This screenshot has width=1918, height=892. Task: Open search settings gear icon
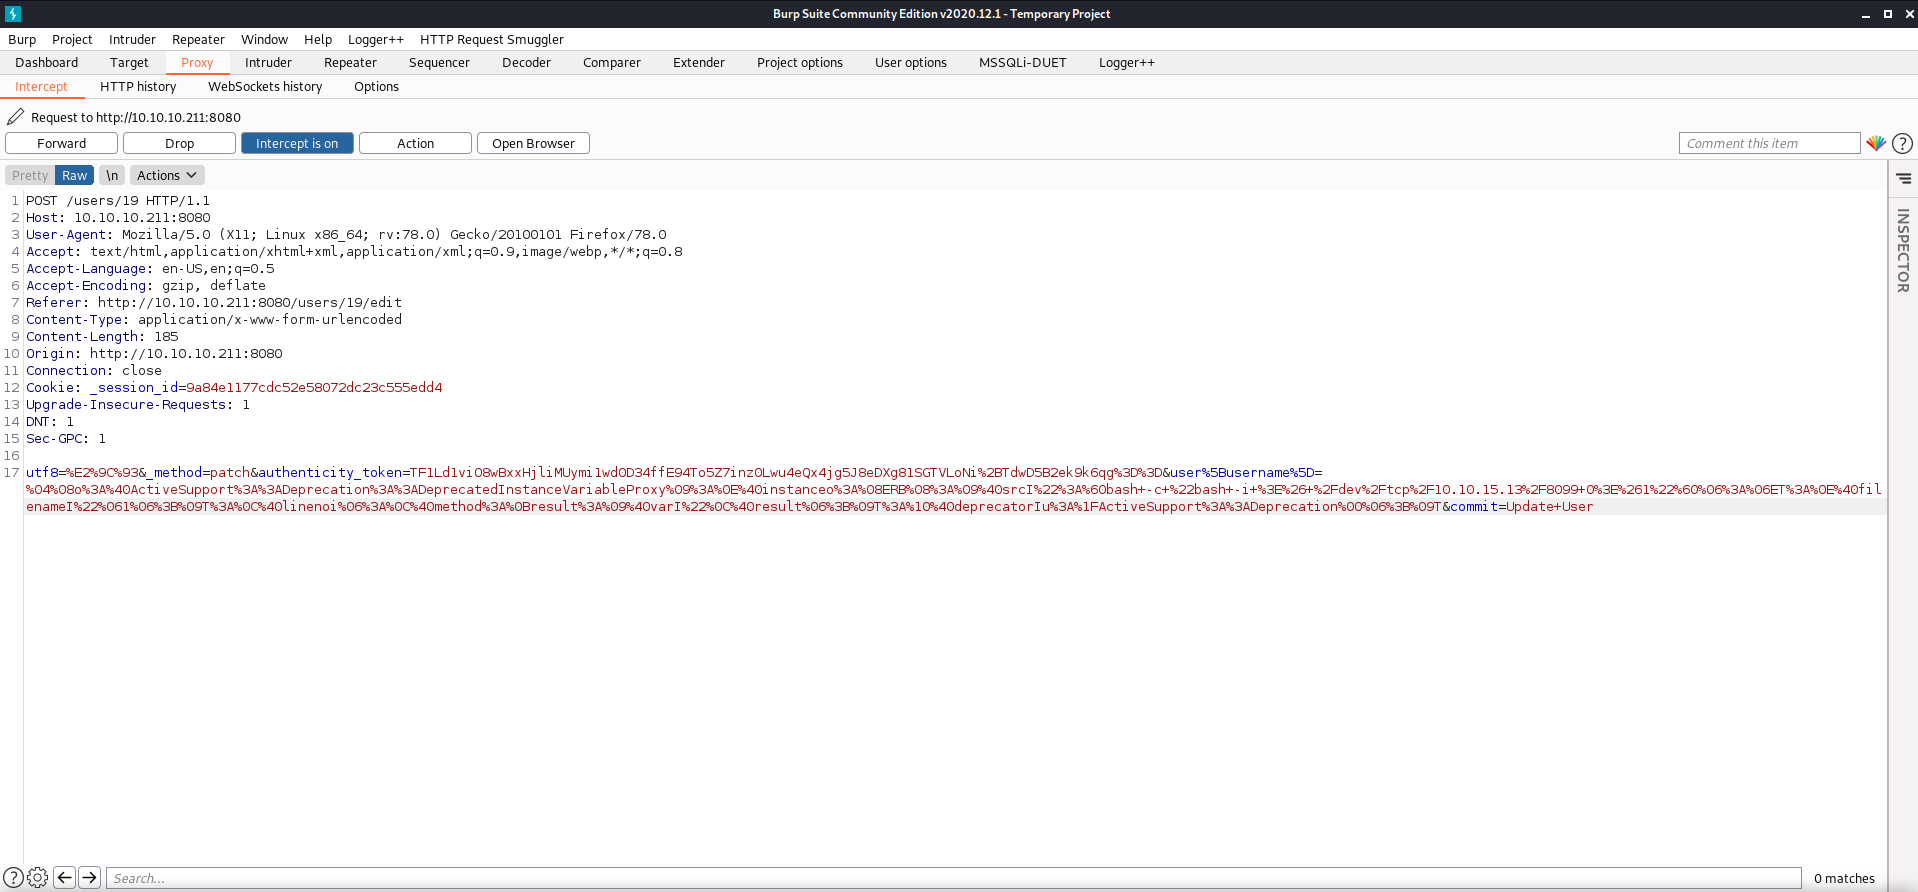[x=38, y=878]
